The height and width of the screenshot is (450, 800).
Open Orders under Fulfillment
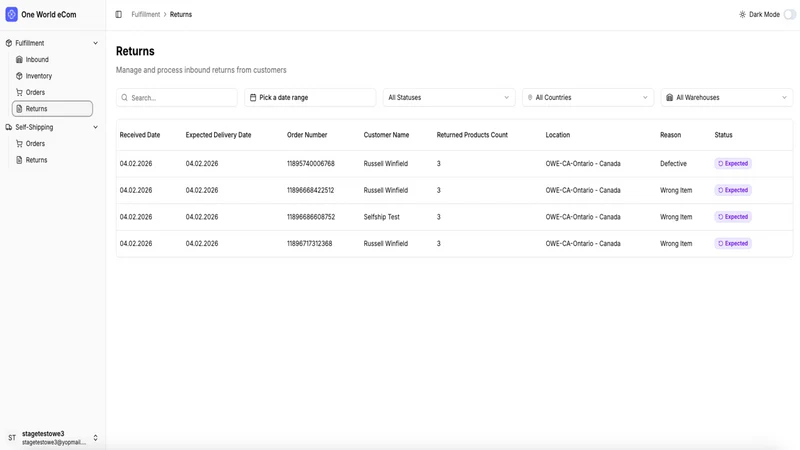[x=52, y=92]
